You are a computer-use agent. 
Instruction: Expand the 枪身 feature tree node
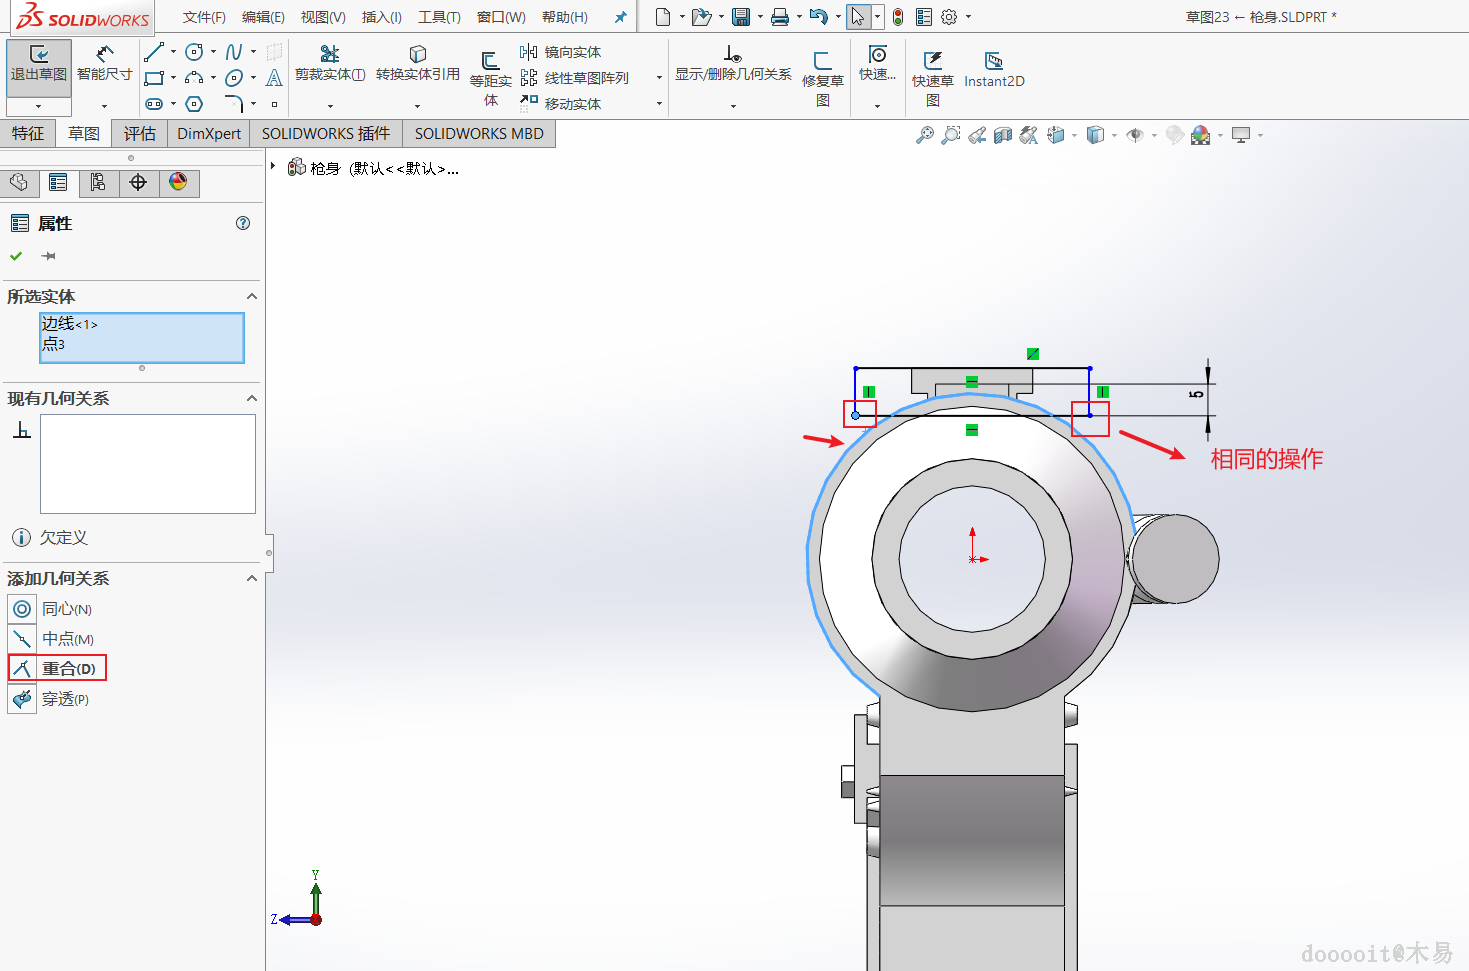click(x=273, y=167)
